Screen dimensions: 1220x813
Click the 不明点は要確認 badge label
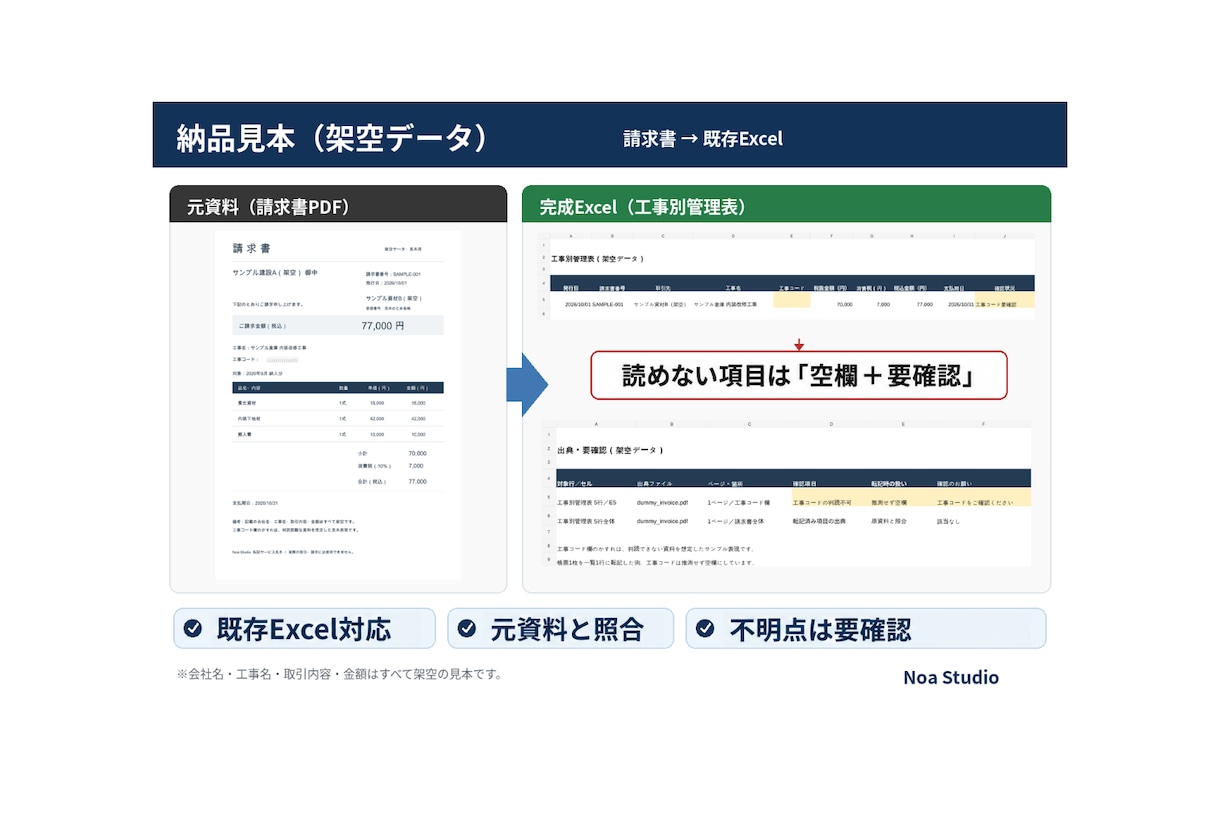[x=820, y=629]
